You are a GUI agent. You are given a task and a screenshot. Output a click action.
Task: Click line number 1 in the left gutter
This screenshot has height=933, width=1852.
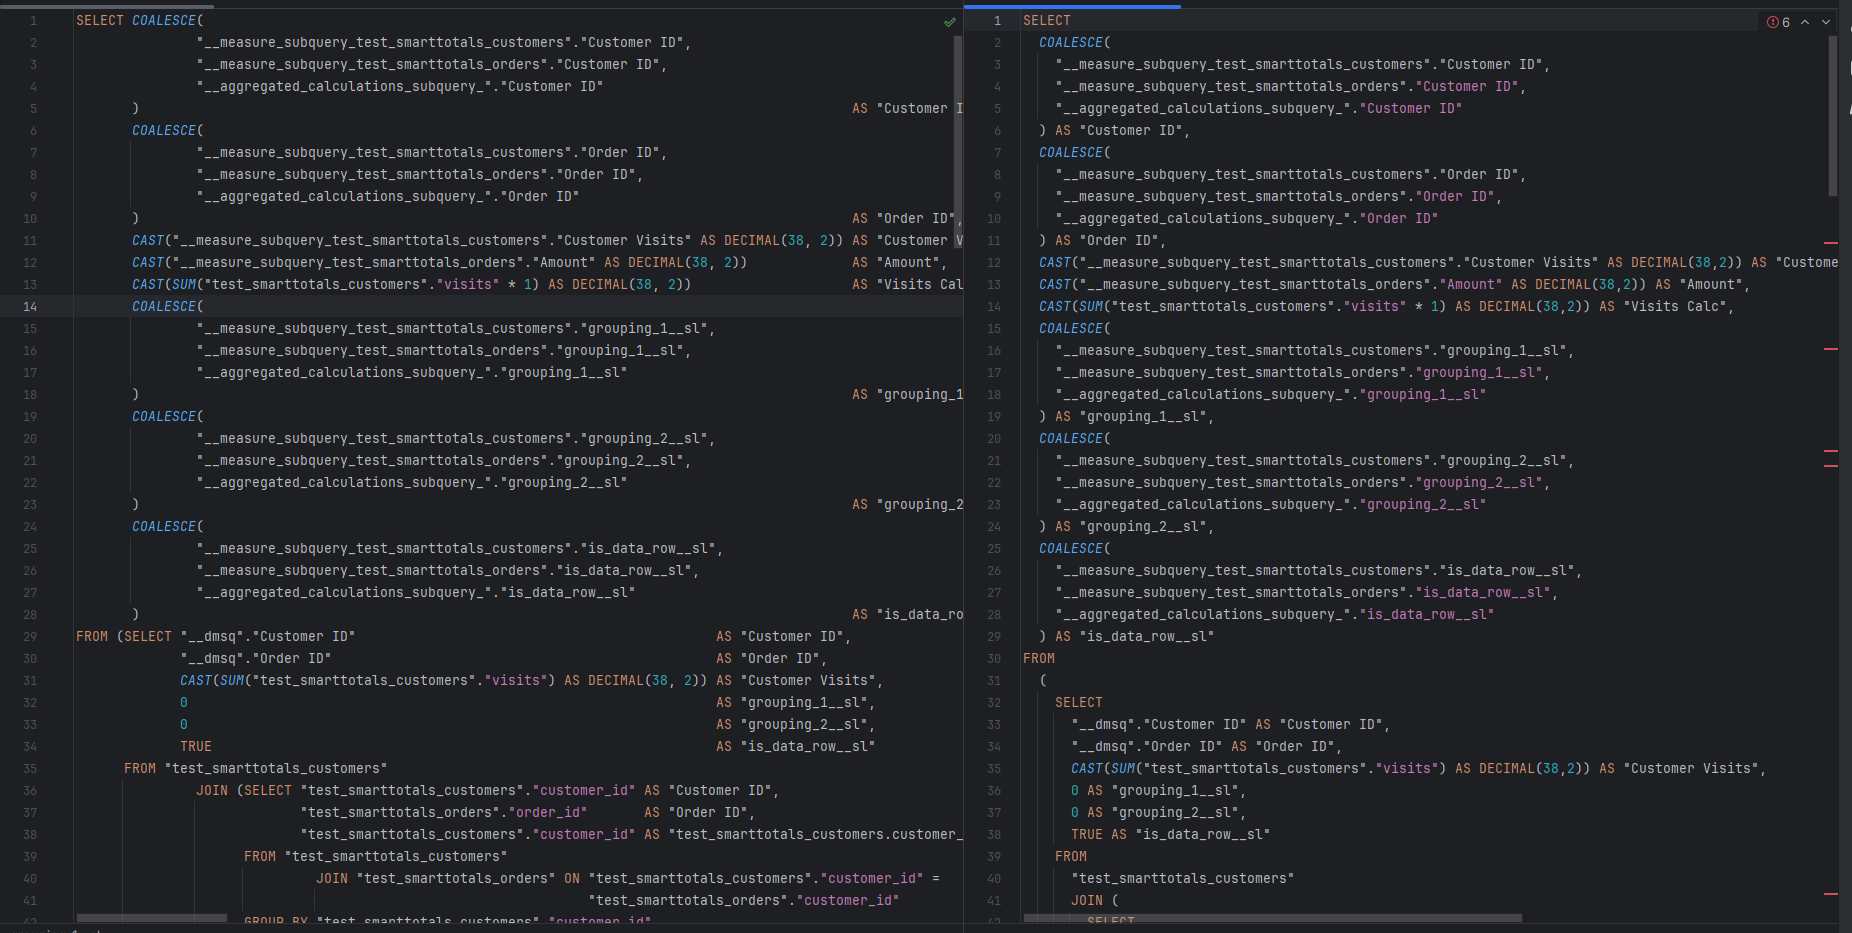[x=33, y=21]
